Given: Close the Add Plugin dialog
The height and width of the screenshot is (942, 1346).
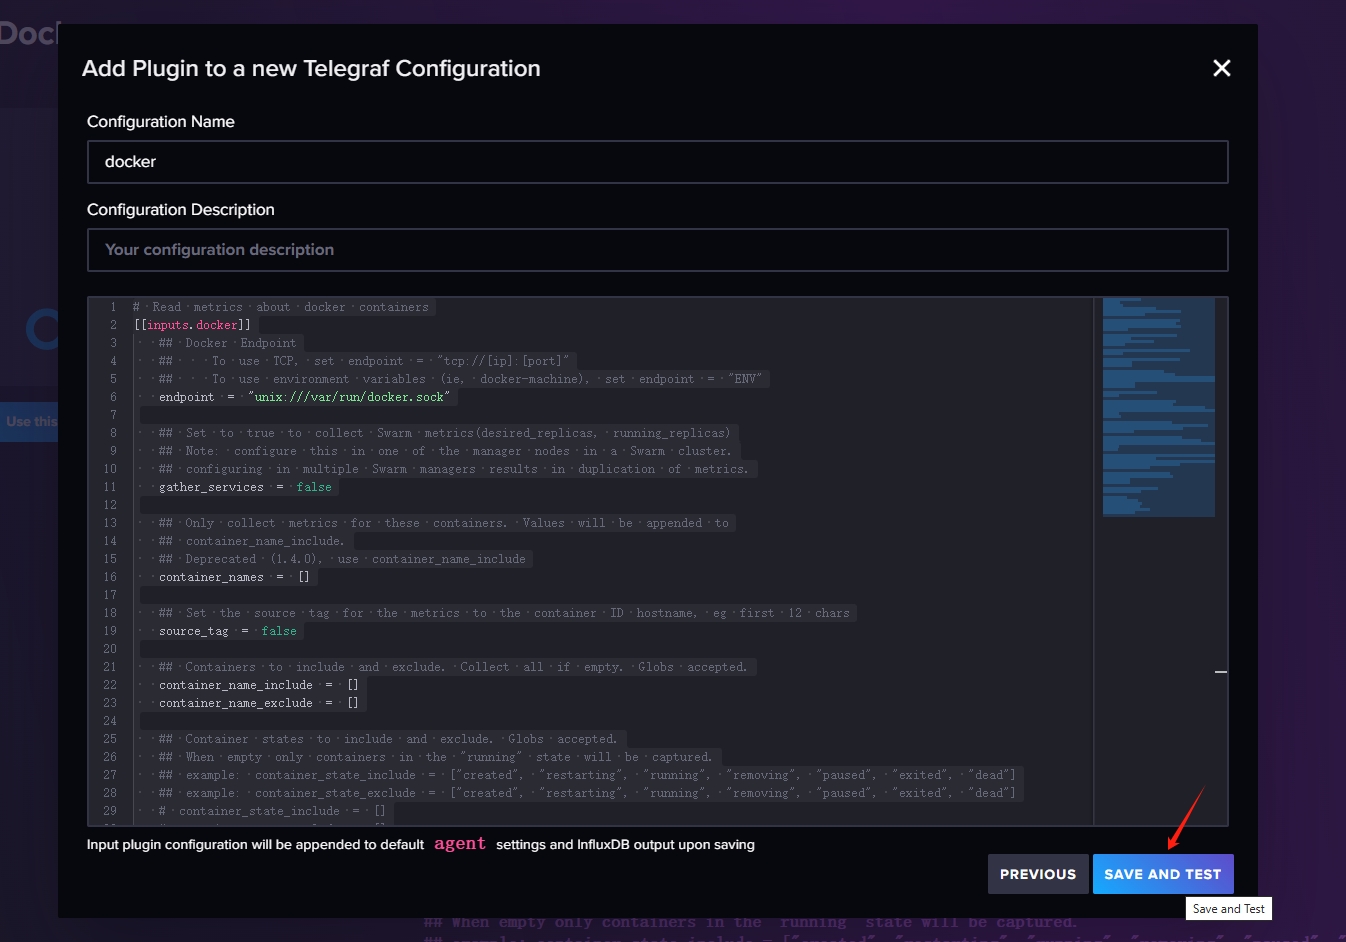Looking at the screenshot, I should 1221,68.
